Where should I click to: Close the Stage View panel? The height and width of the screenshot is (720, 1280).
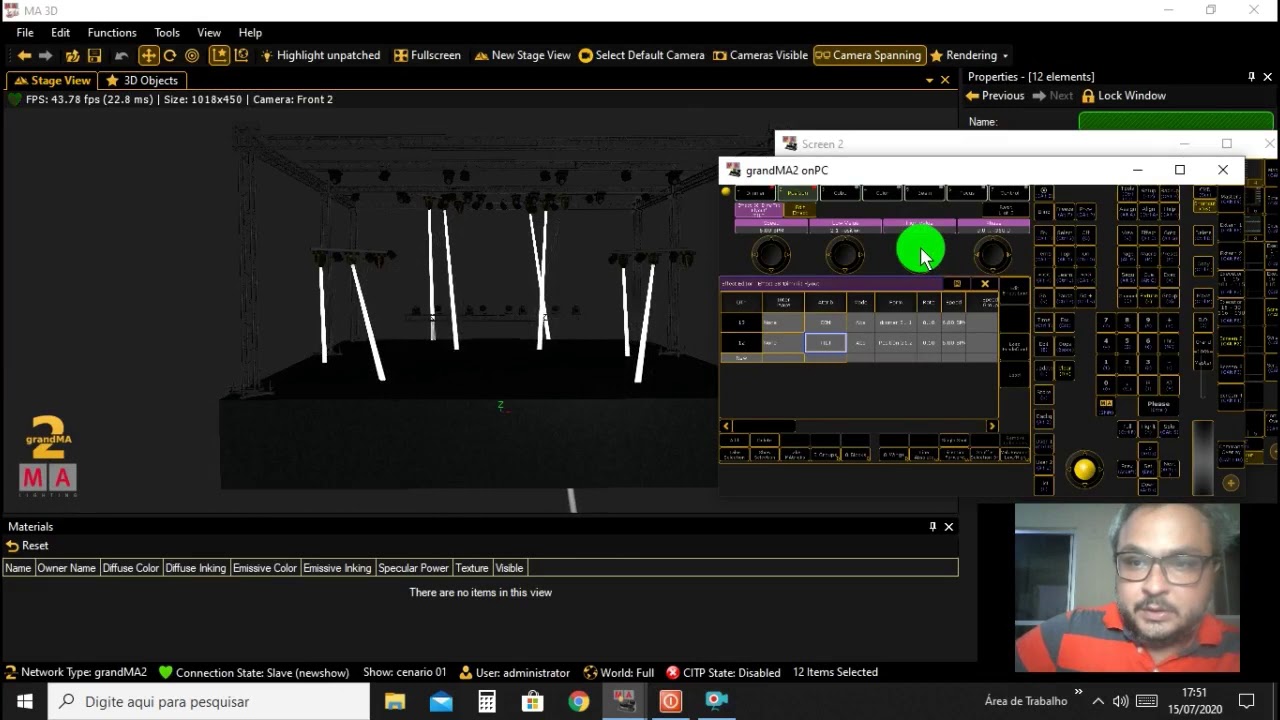pyautogui.click(x=945, y=80)
